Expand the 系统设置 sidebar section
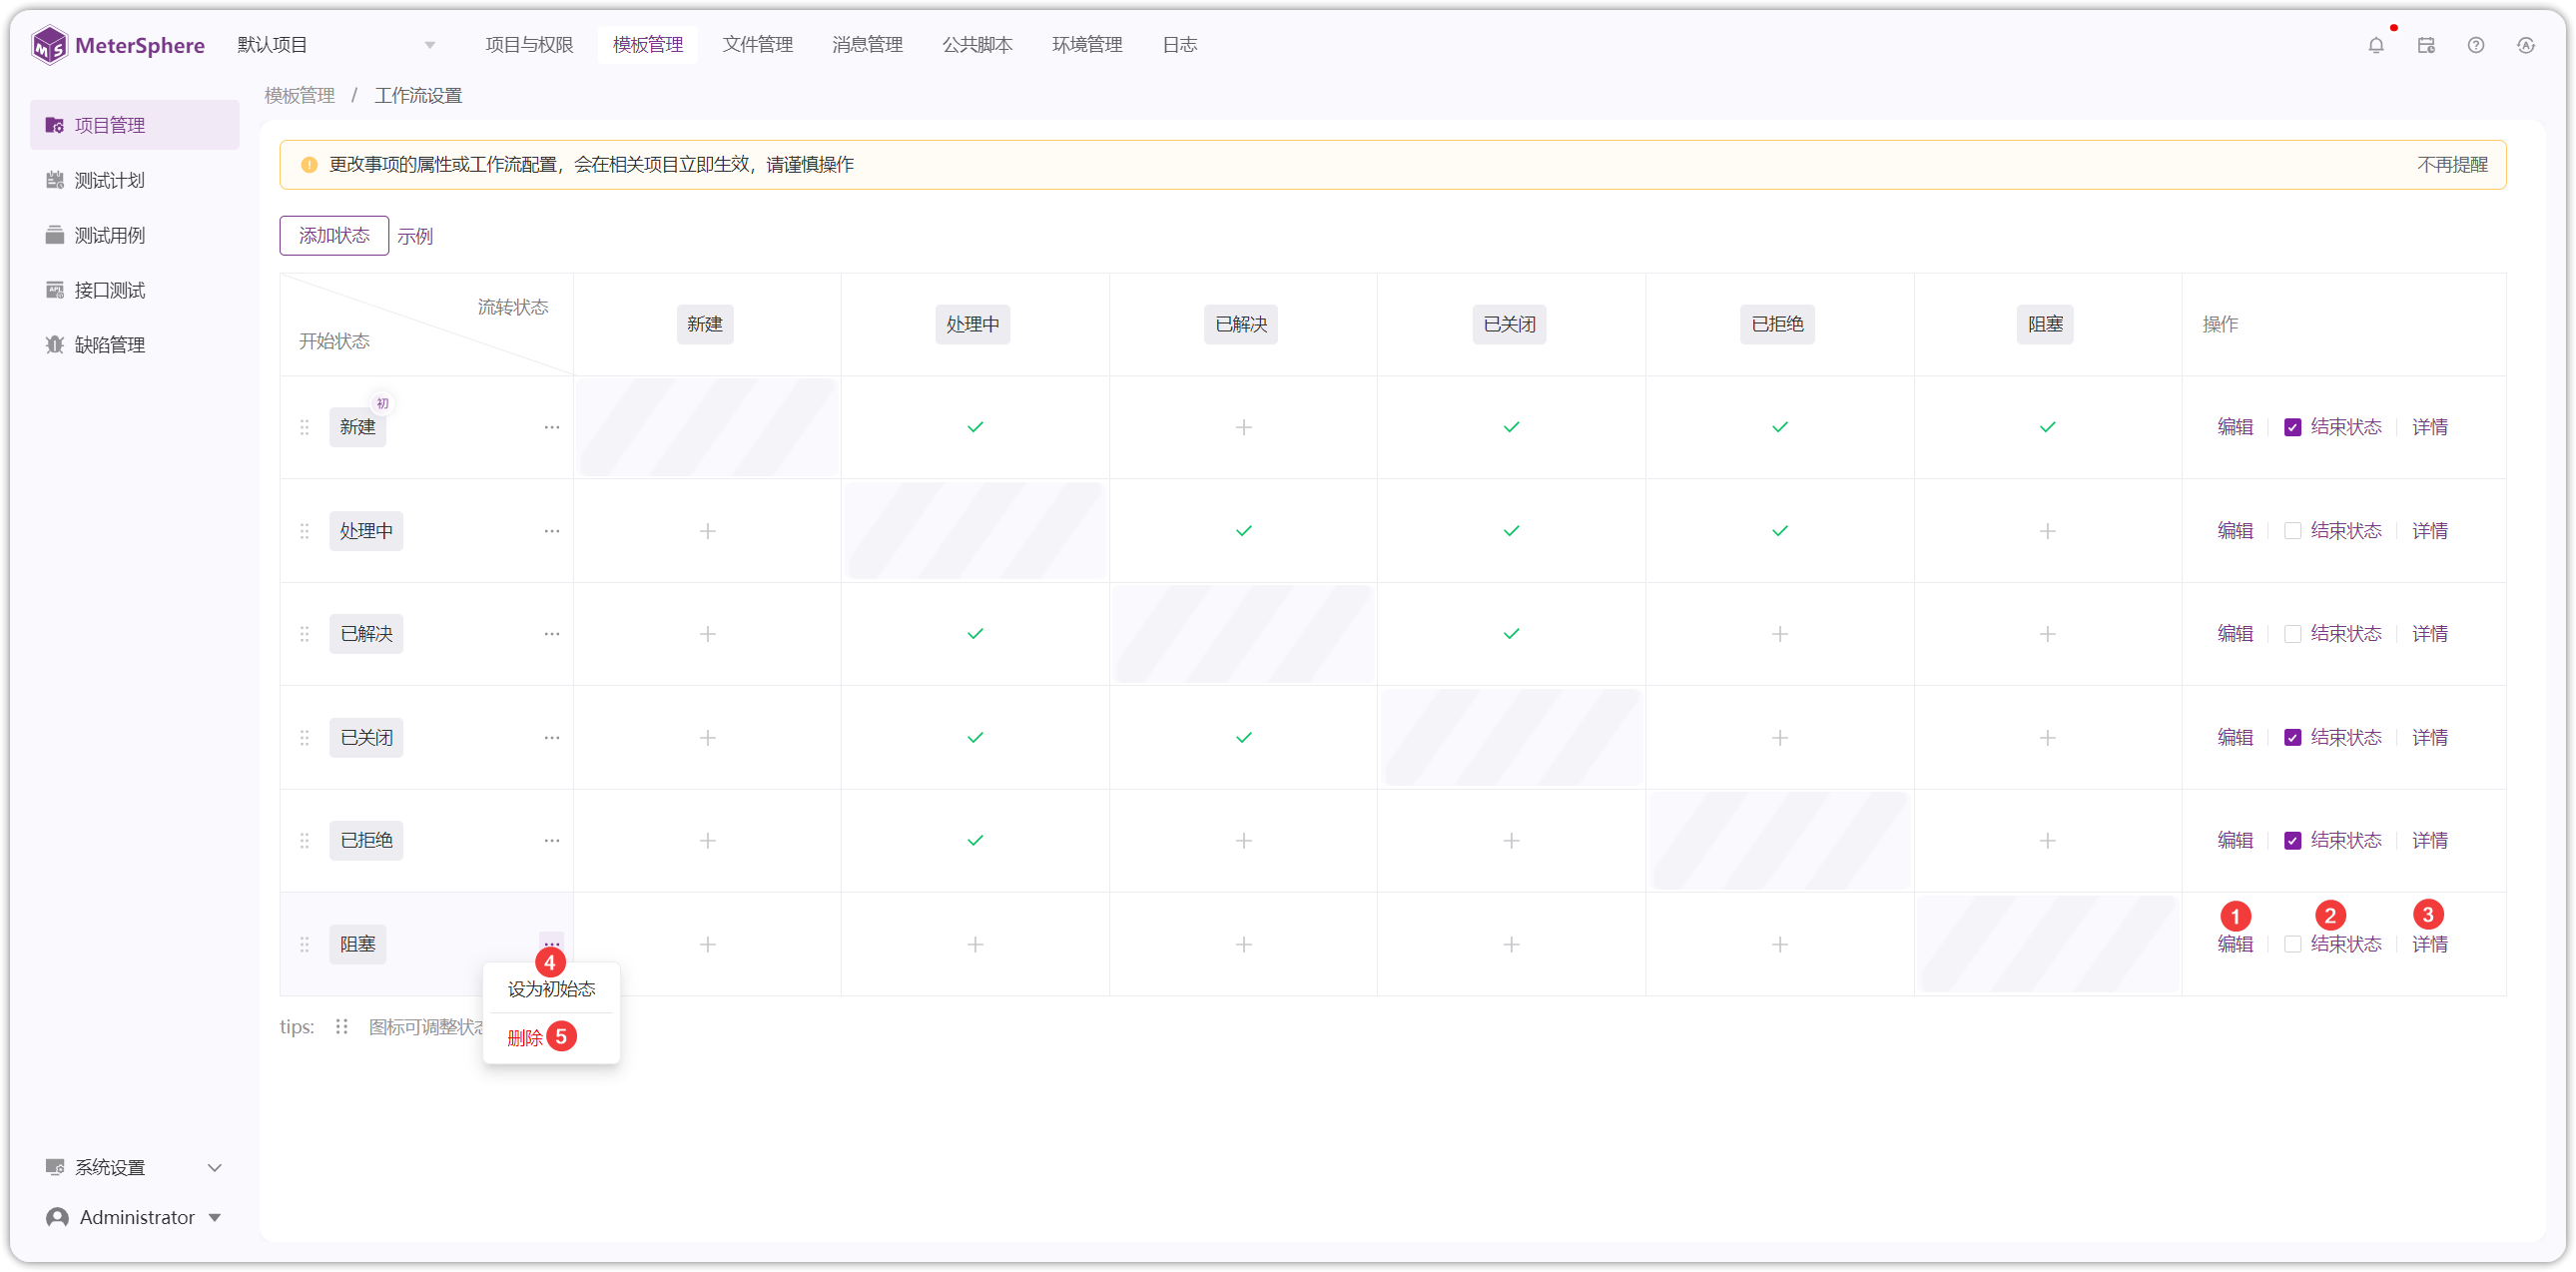Screen dimensions: 2576x1272 click(x=134, y=1167)
